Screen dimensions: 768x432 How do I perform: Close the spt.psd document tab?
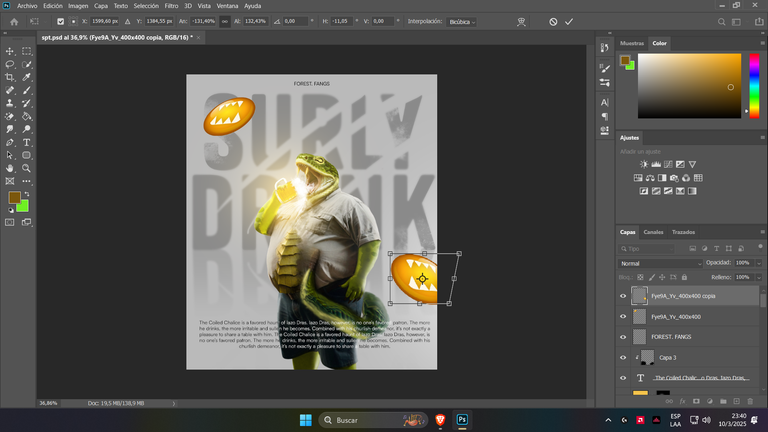pyautogui.click(x=198, y=38)
